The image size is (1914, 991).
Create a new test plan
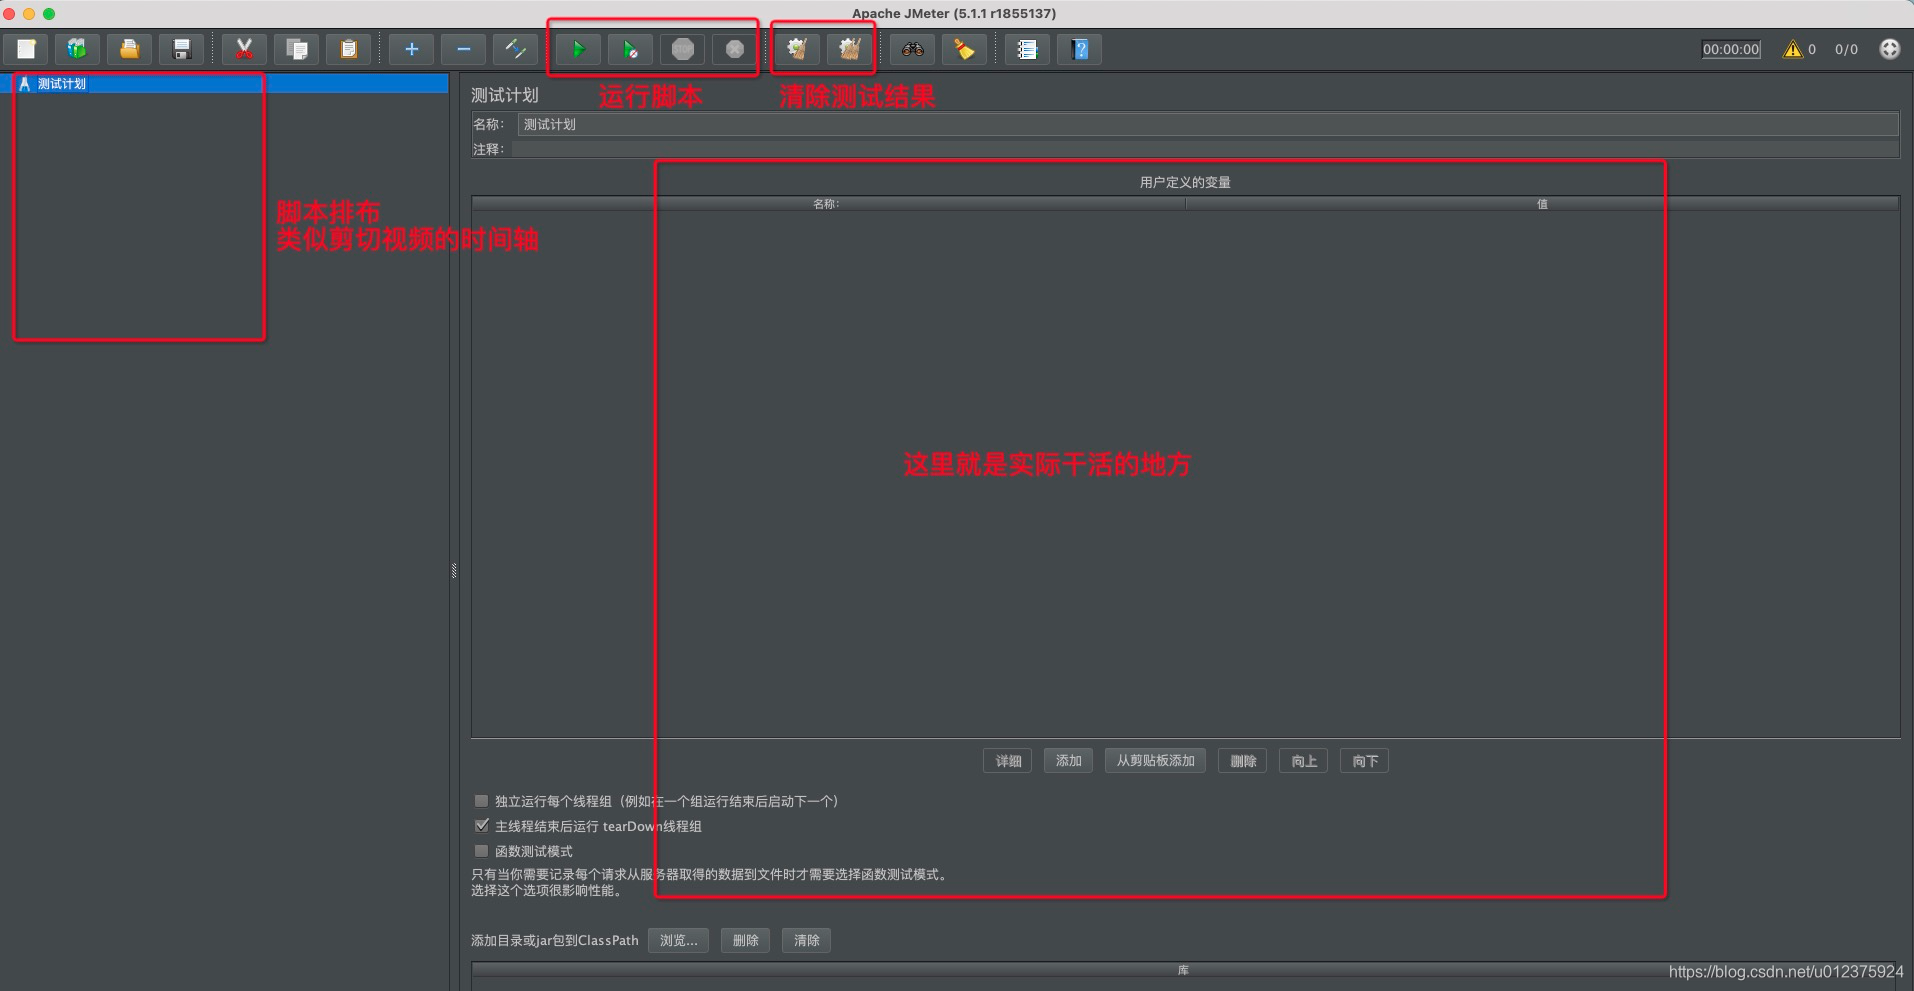[27, 49]
